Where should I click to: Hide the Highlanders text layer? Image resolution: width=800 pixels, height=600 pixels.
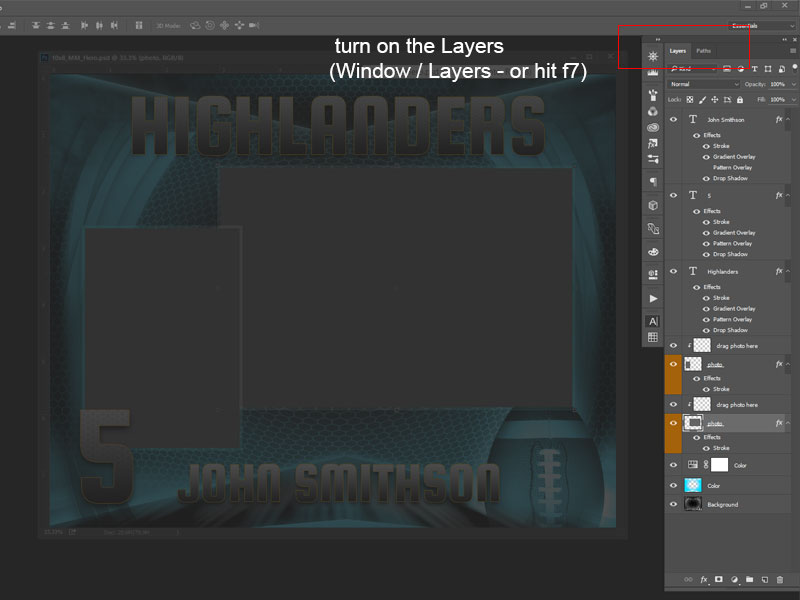(673, 271)
